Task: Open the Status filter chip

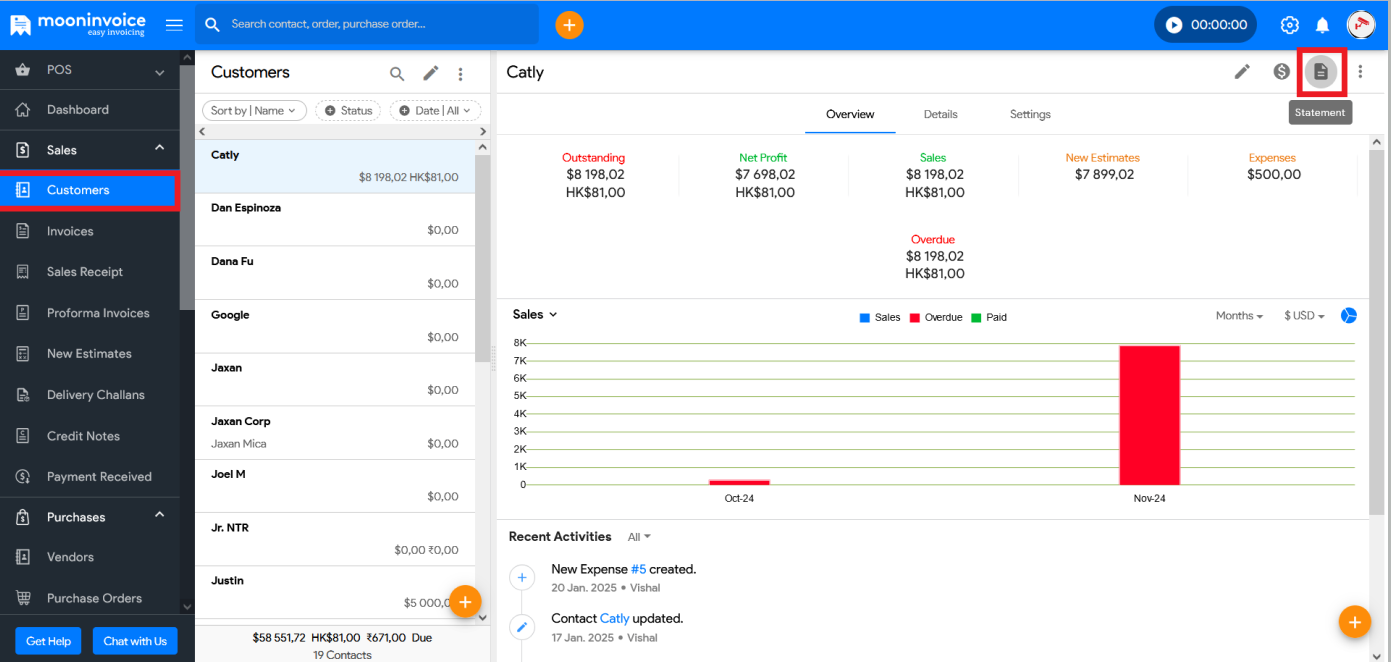Action: [x=349, y=111]
